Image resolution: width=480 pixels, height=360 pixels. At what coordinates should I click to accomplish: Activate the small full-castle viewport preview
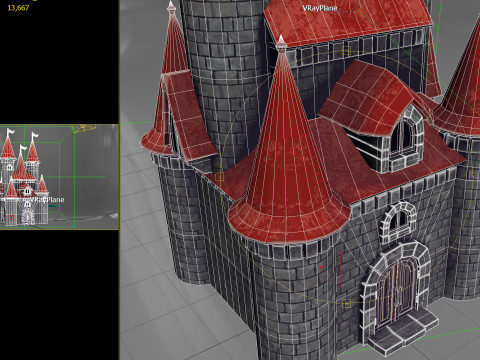pos(59,177)
